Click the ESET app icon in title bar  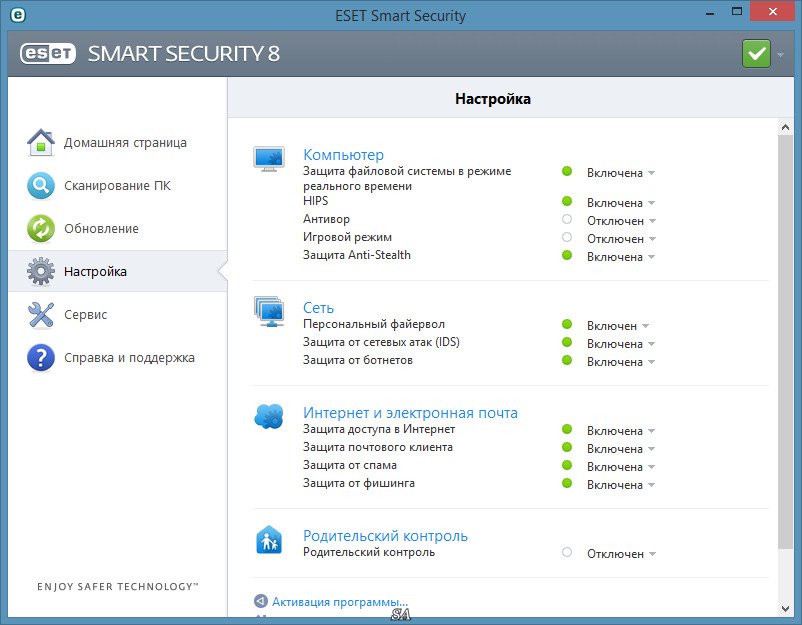click(17, 15)
